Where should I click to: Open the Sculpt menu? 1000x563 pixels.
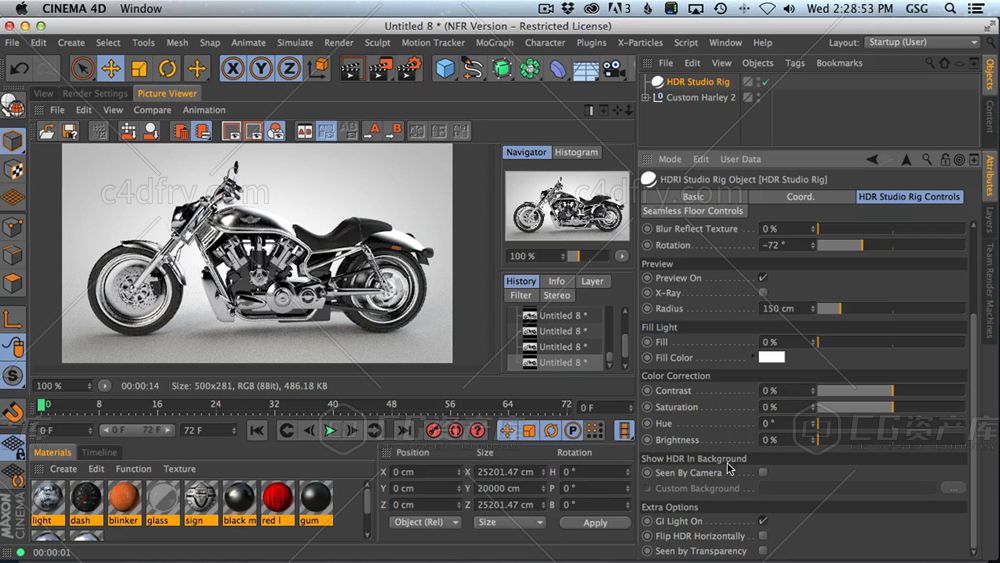(x=377, y=43)
